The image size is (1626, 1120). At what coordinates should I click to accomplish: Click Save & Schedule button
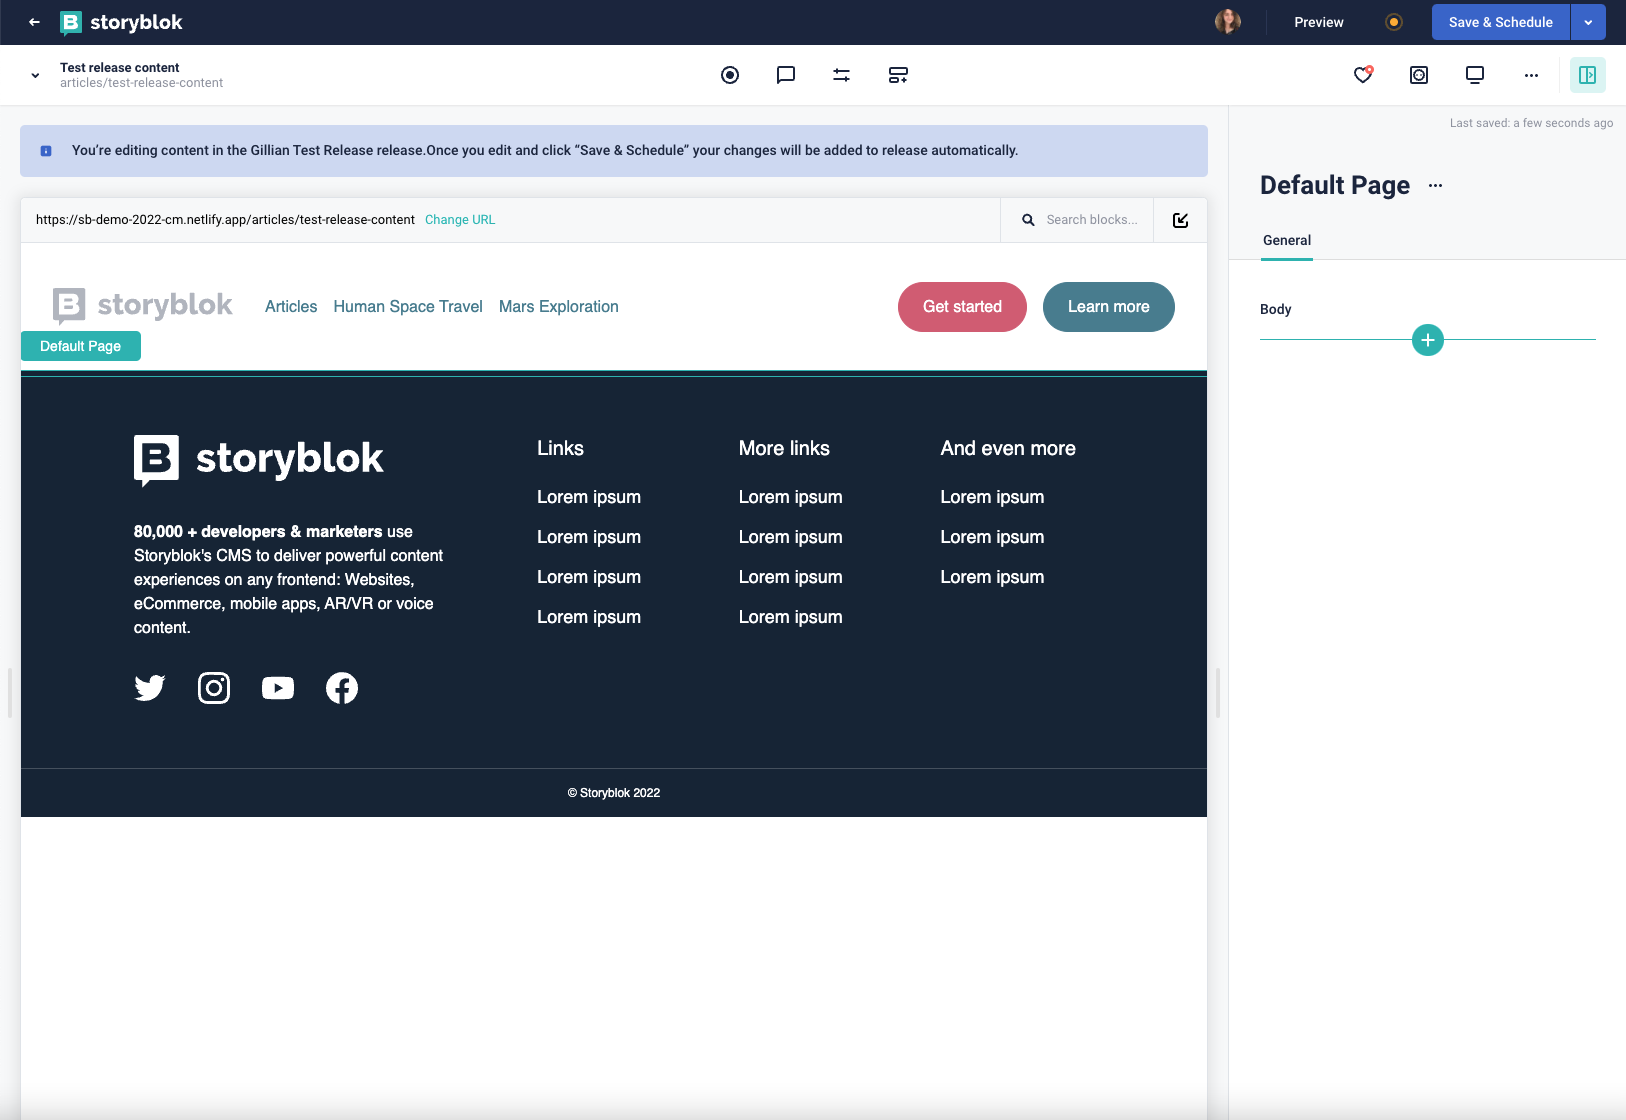[1500, 22]
